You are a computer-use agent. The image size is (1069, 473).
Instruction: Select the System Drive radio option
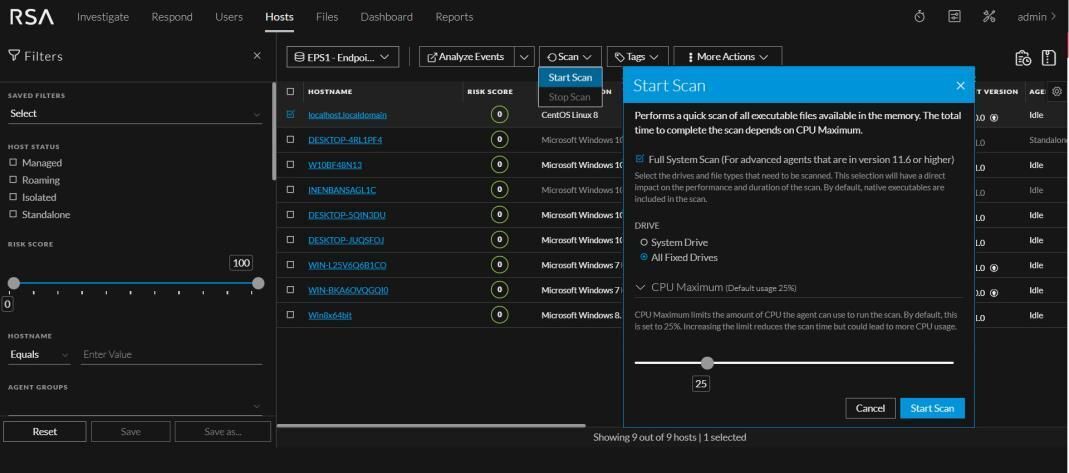(x=644, y=243)
